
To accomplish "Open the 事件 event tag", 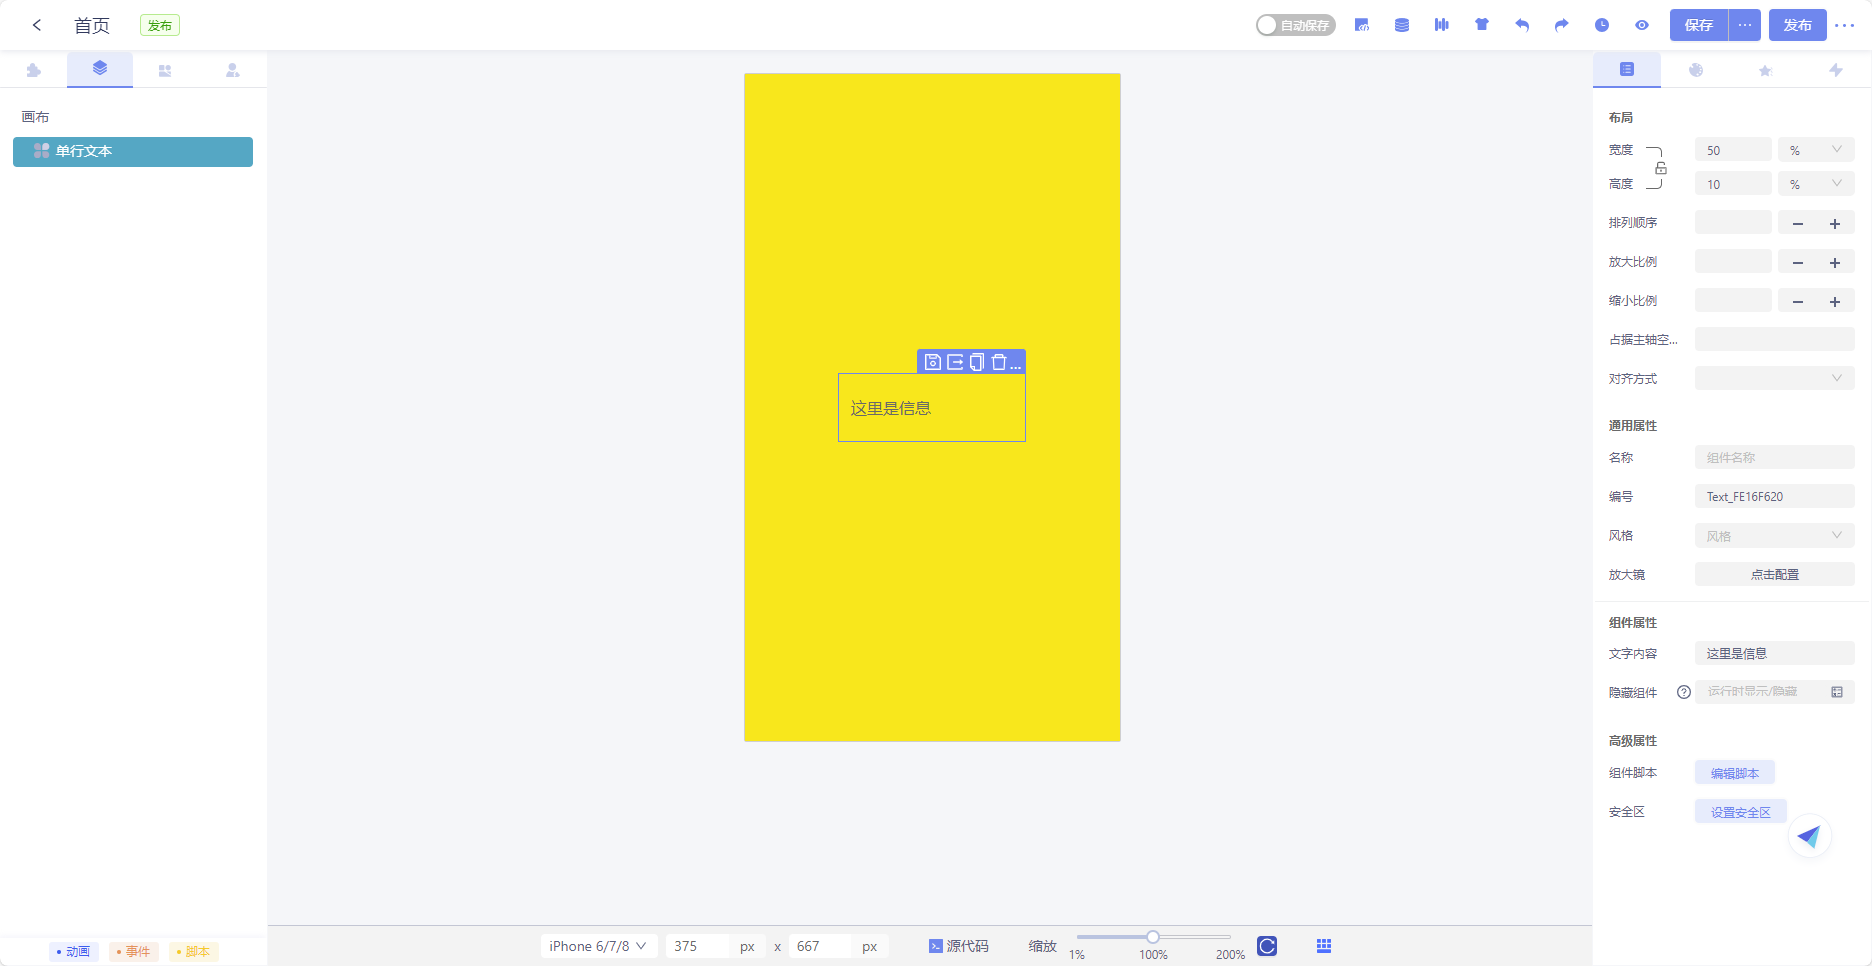I will point(134,951).
